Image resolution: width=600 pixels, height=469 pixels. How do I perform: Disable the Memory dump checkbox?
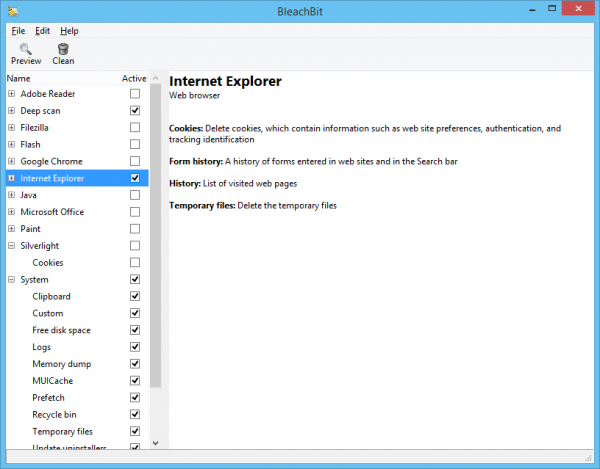coord(135,364)
